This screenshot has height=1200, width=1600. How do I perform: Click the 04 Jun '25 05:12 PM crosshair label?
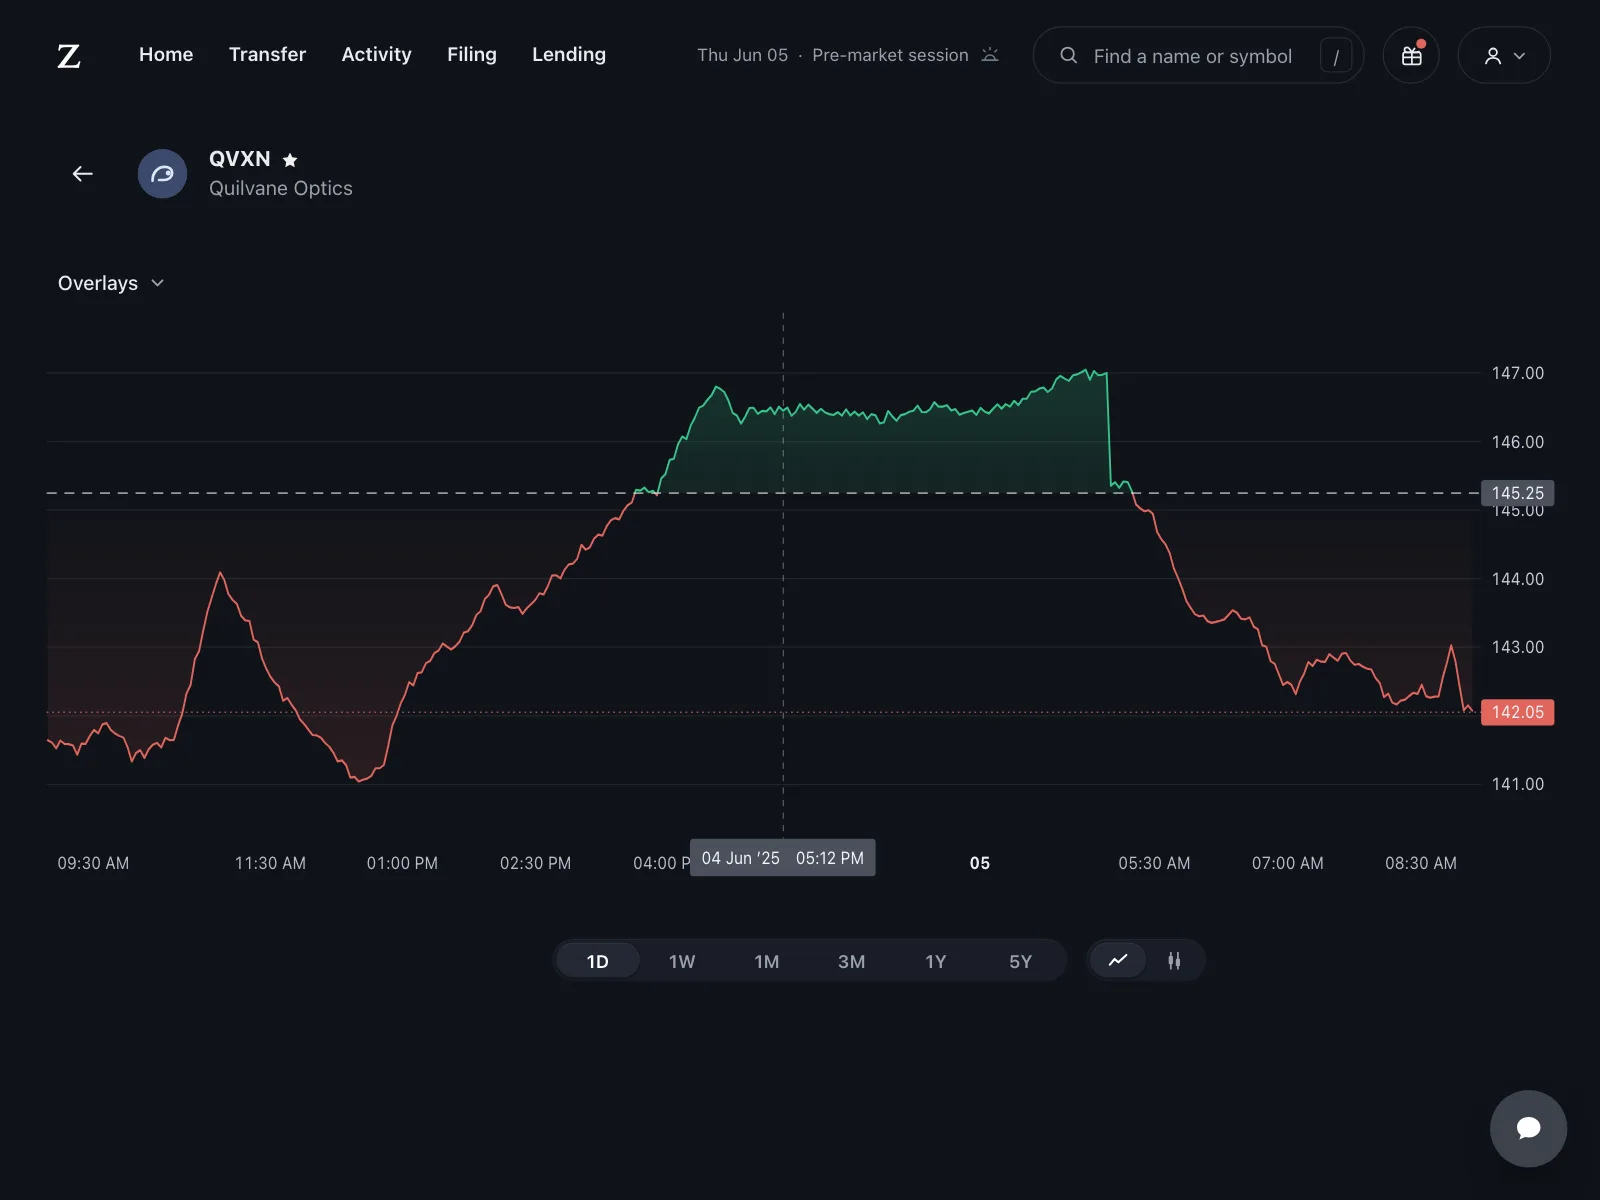point(783,858)
